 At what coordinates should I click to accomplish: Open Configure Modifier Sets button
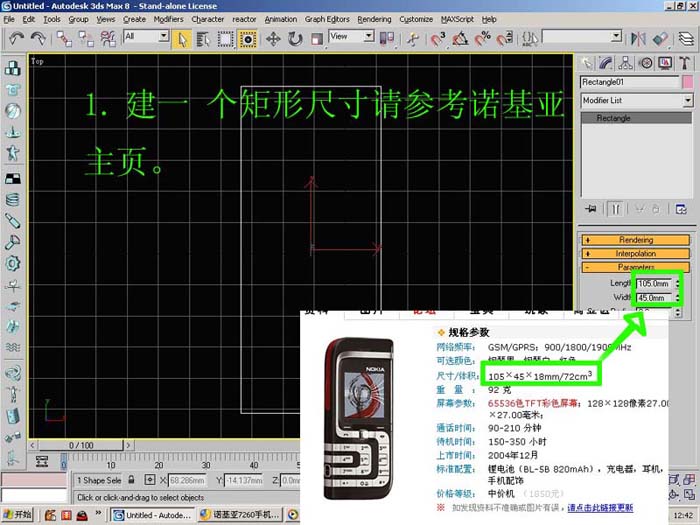[681, 208]
